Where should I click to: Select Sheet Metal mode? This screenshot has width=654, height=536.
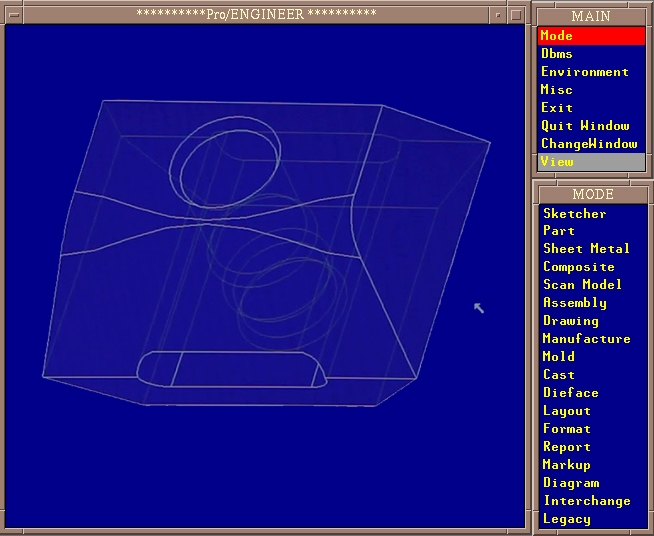593,249
